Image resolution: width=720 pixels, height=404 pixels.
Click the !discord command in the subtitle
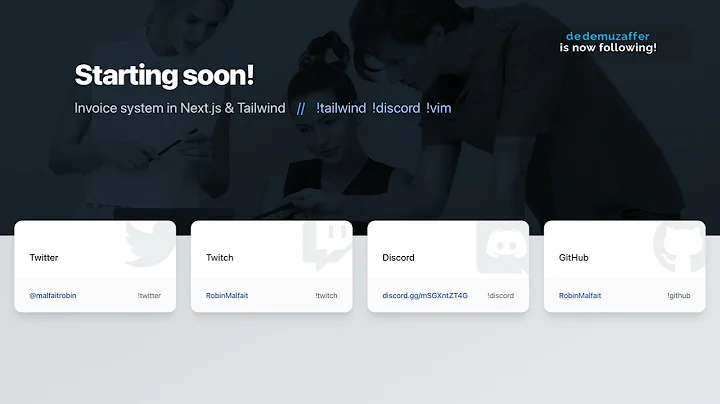coord(396,108)
